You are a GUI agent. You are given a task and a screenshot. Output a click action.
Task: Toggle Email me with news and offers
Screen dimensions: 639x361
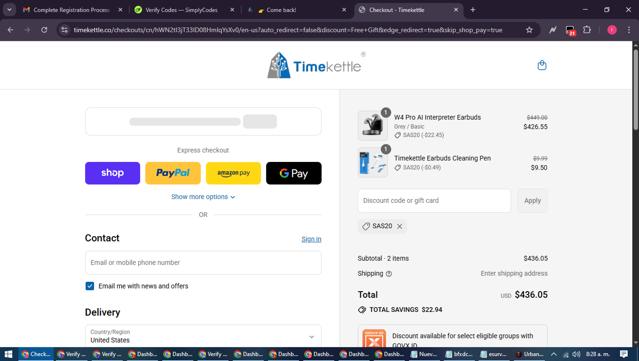(x=90, y=286)
